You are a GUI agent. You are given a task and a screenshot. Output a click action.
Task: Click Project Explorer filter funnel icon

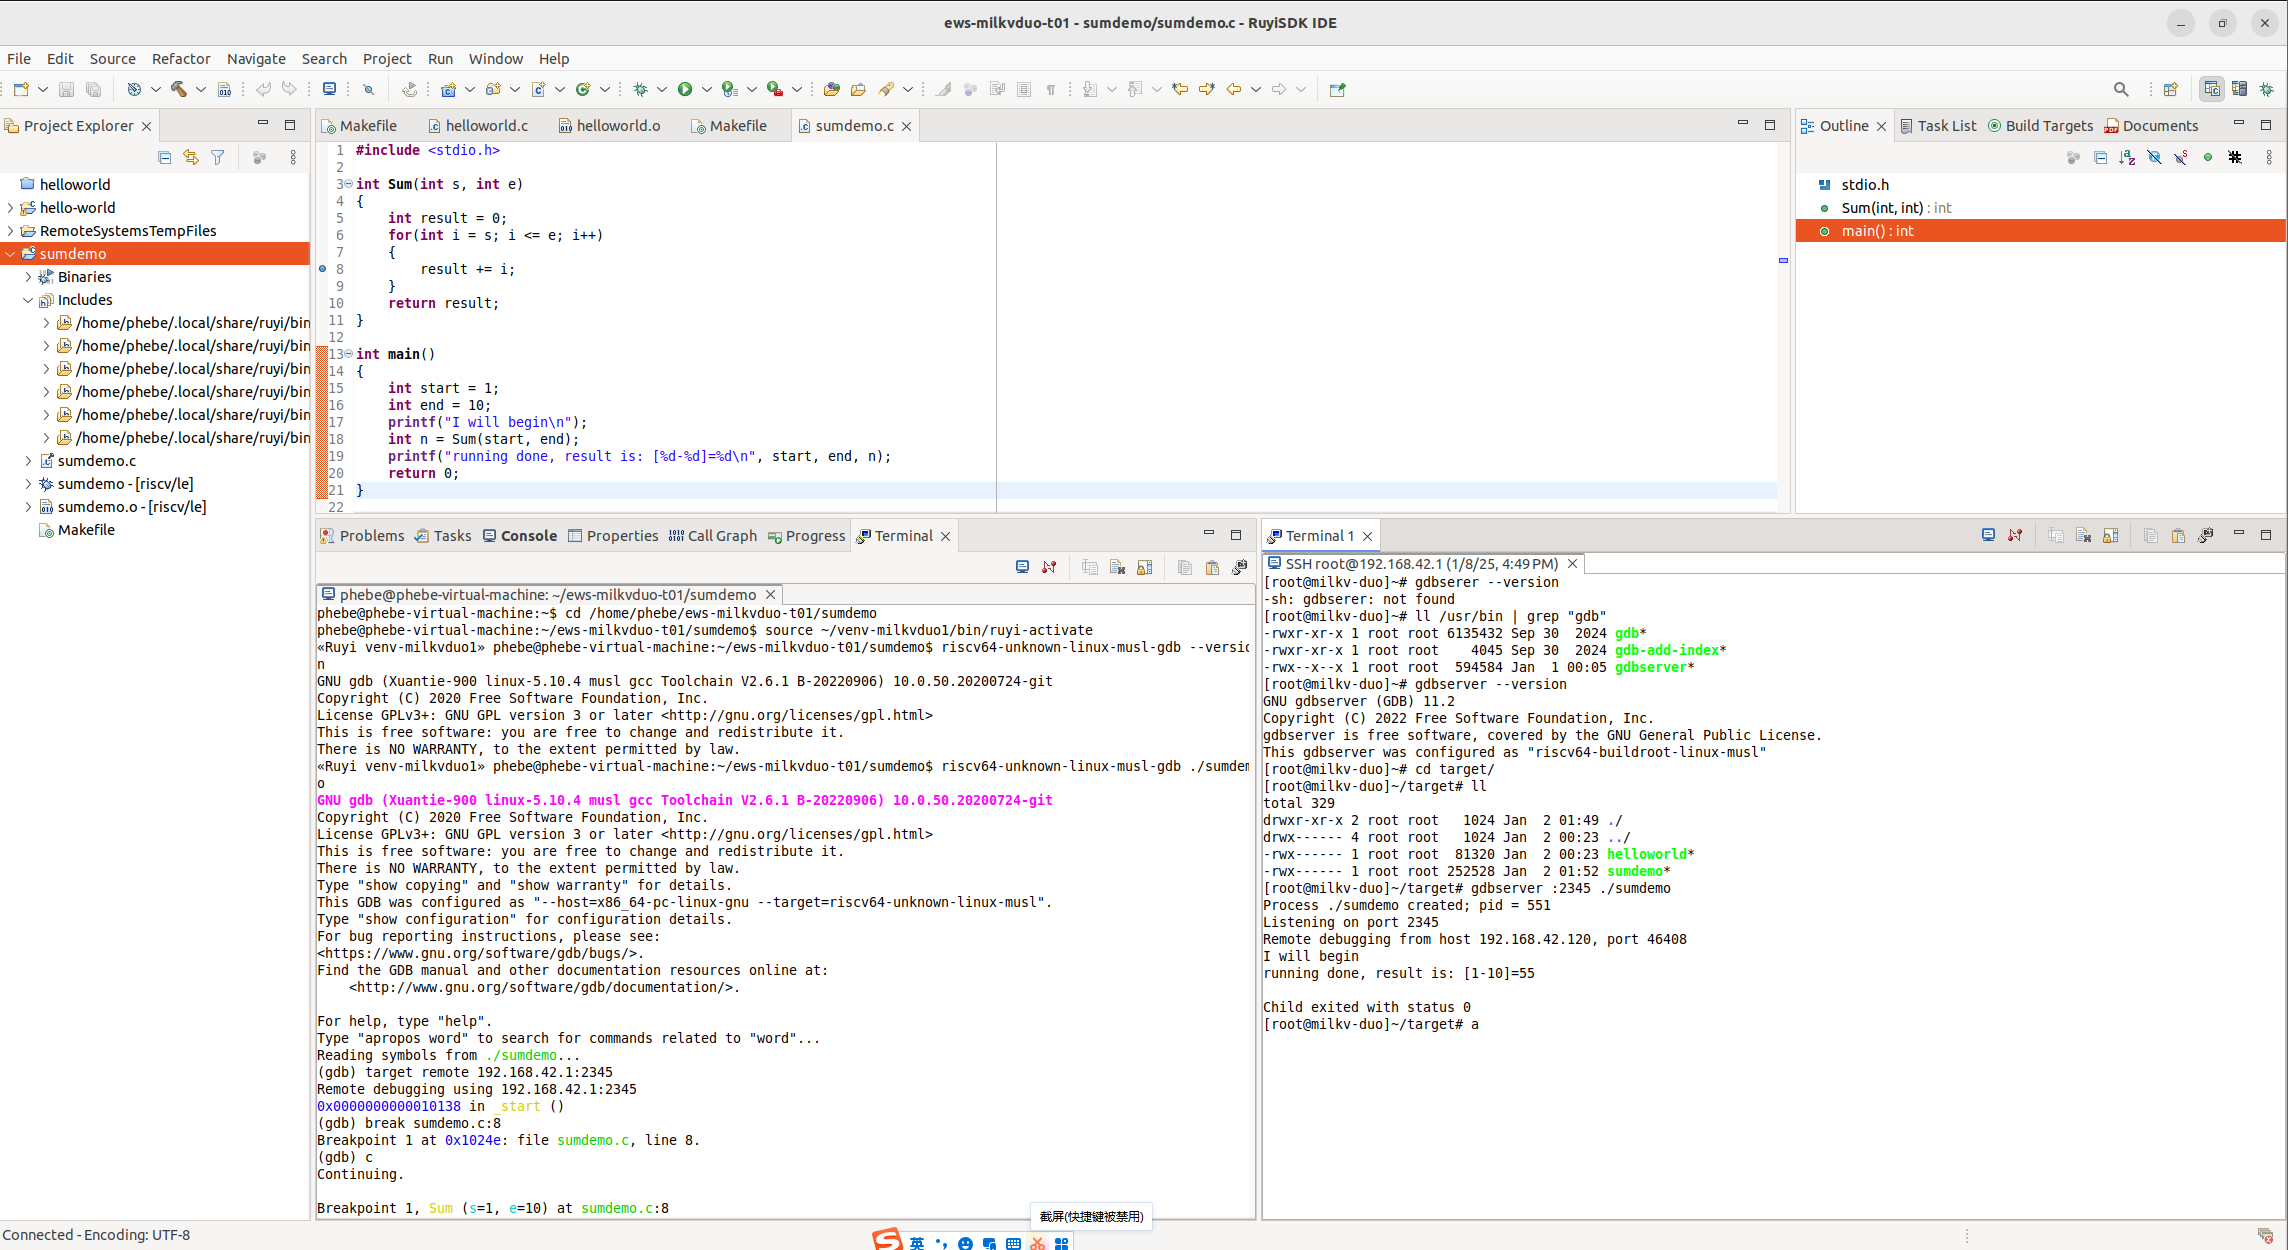pos(217,157)
